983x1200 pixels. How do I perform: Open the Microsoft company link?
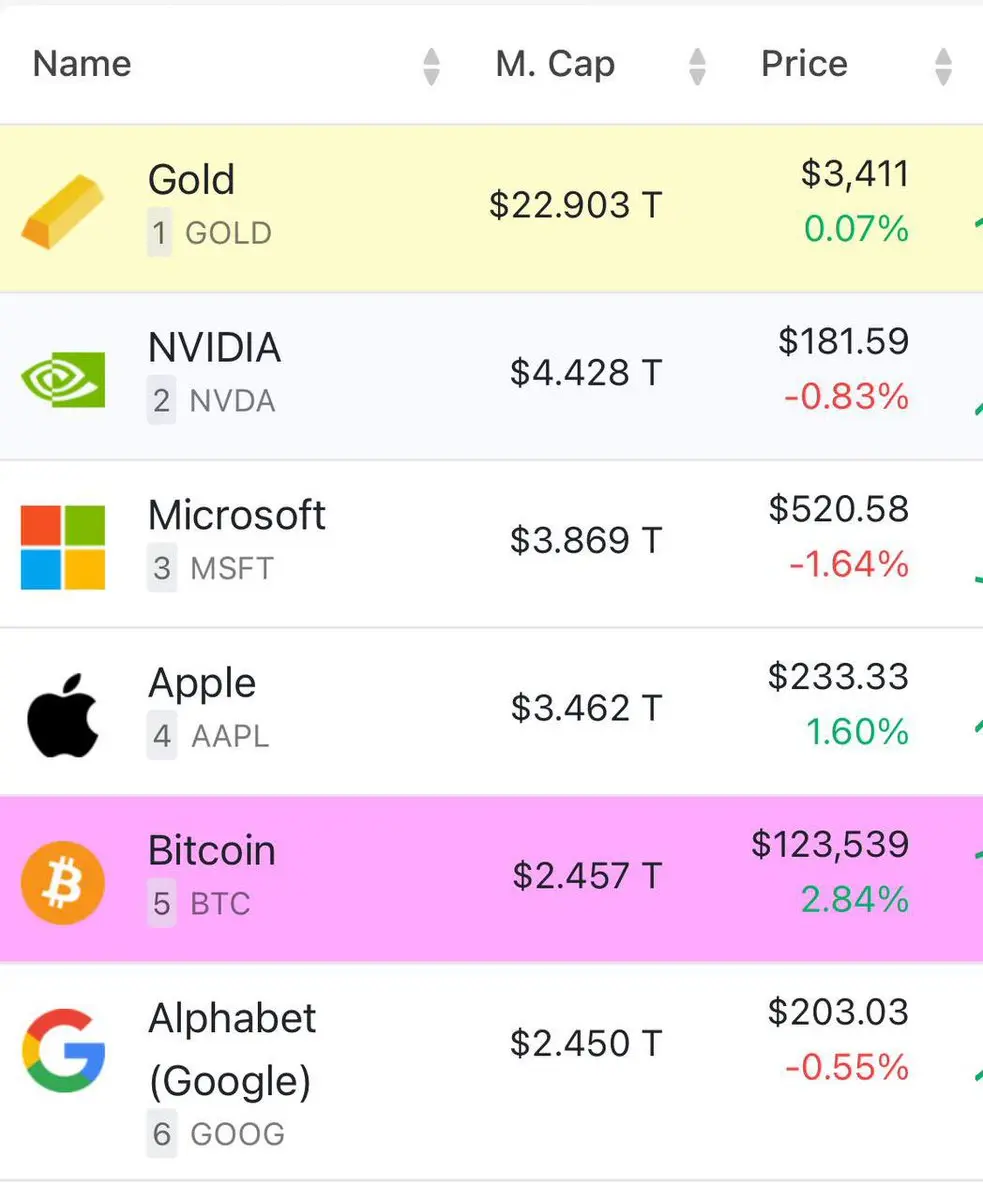pos(237,515)
